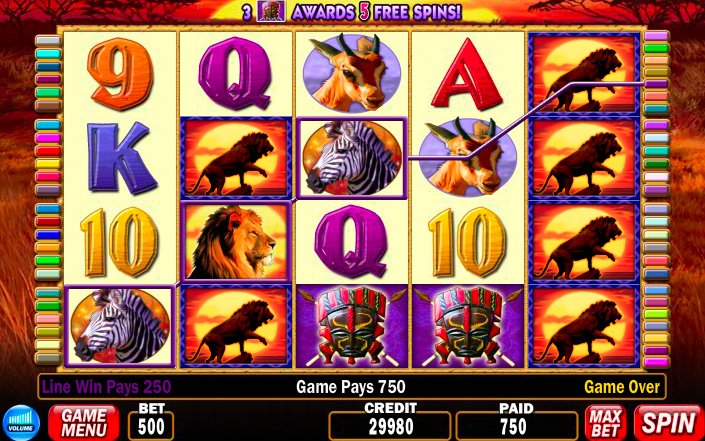Select the top gray payline marker on left
The width and height of the screenshot is (705, 441).
tap(48, 41)
